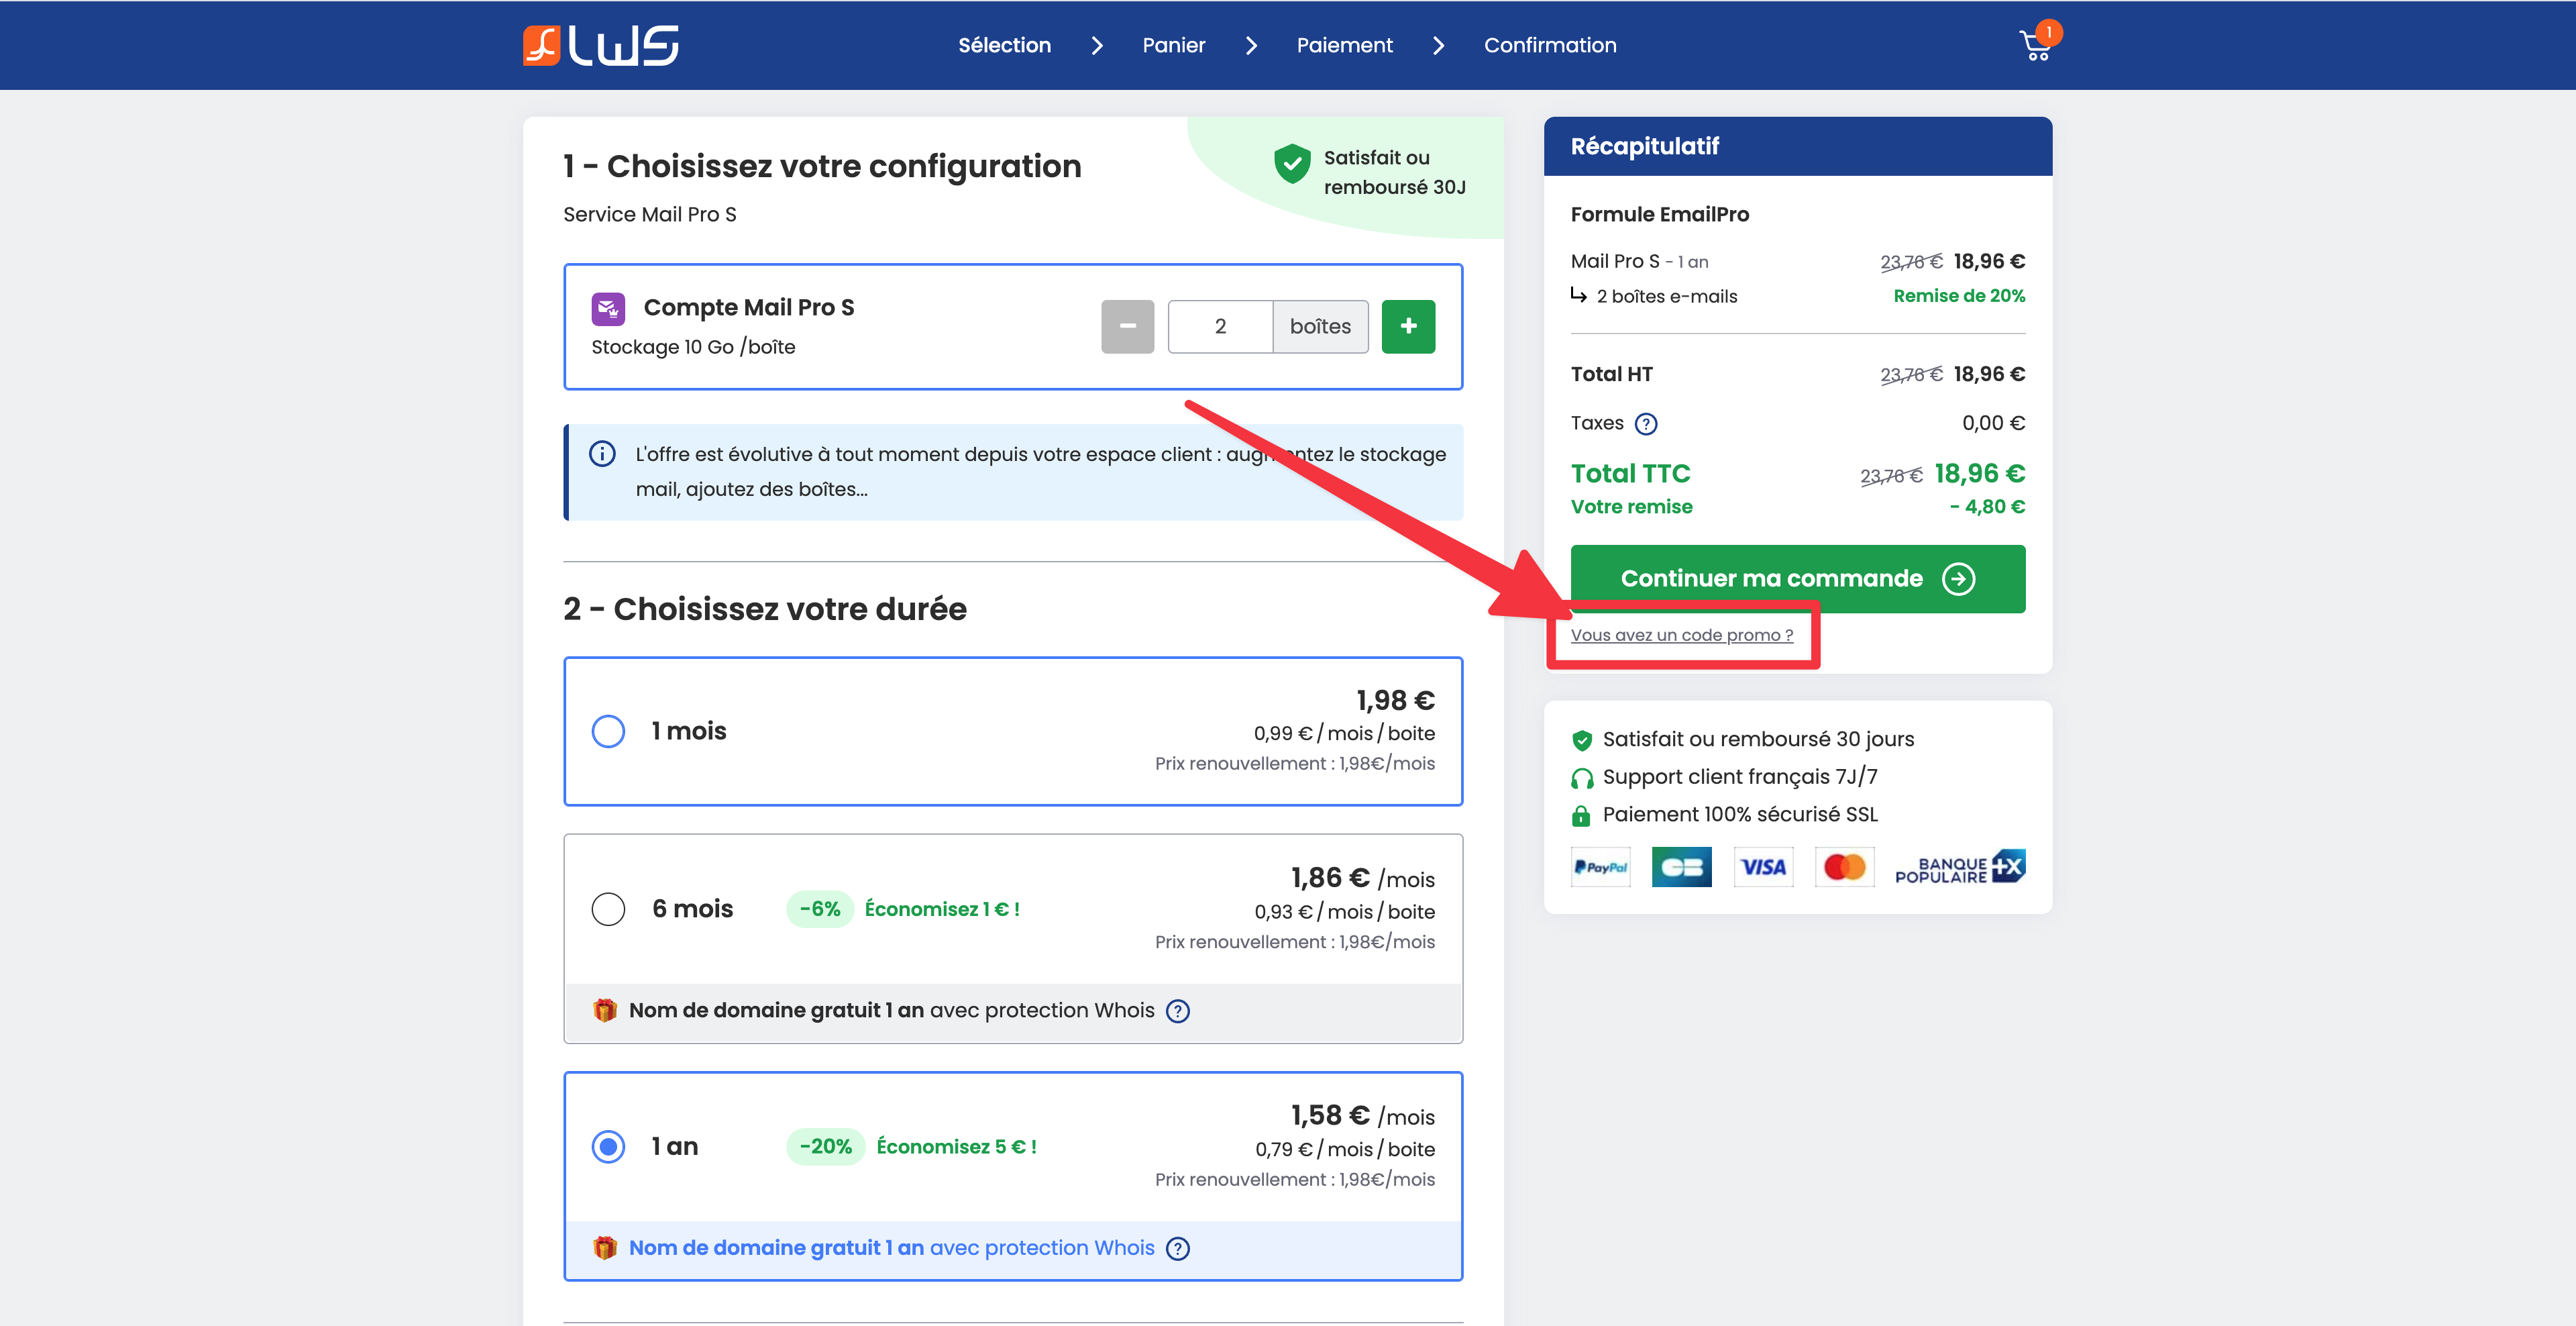Image resolution: width=2576 pixels, height=1326 pixels.
Task: Click the help icon on 1 an domain offer
Action: coord(1178,1249)
